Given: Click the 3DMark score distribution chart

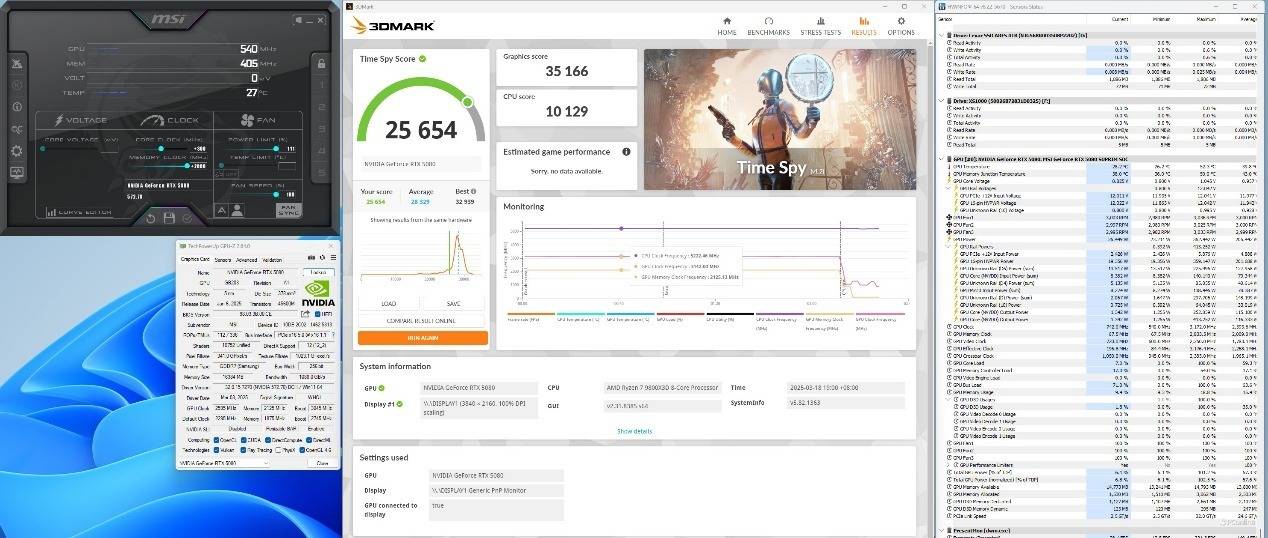Looking at the screenshot, I should point(423,254).
